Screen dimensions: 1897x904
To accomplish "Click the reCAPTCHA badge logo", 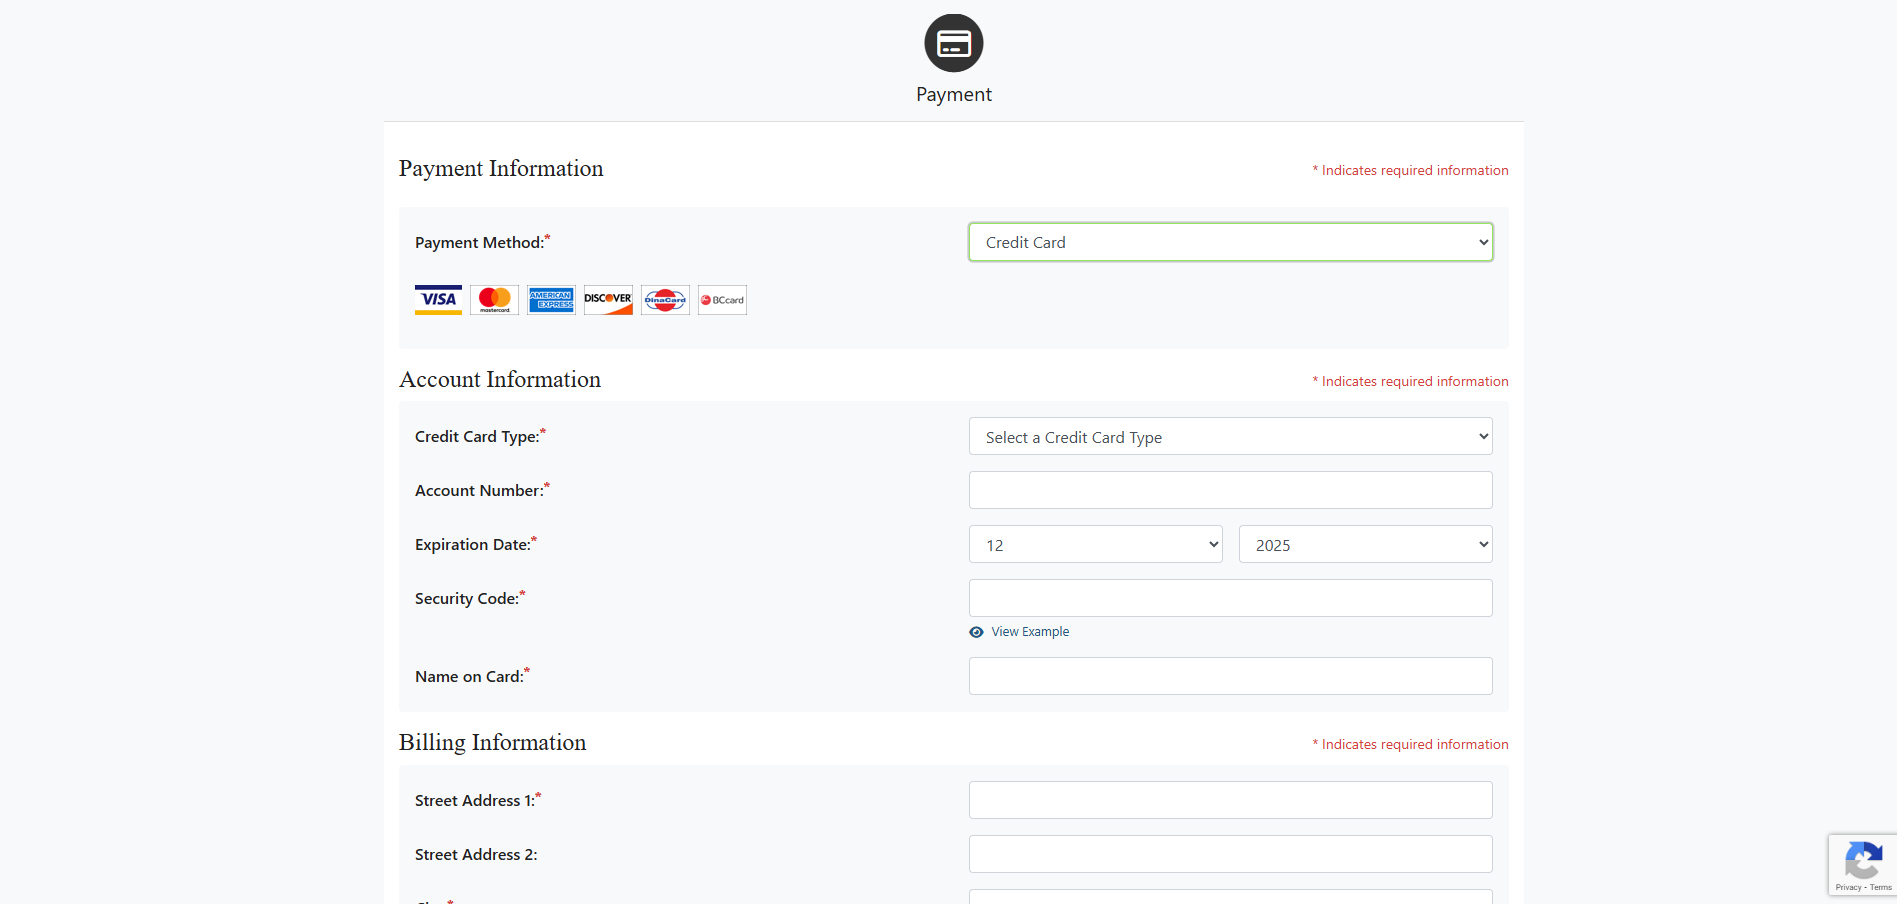I will 1863,860.
